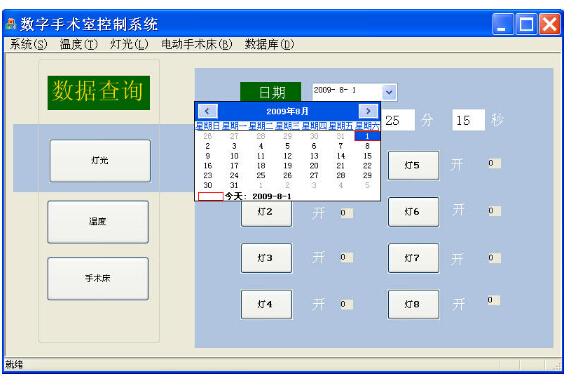Go to previous month in calendar
Image resolution: width=566 pixels, height=385 pixels.
(208, 111)
